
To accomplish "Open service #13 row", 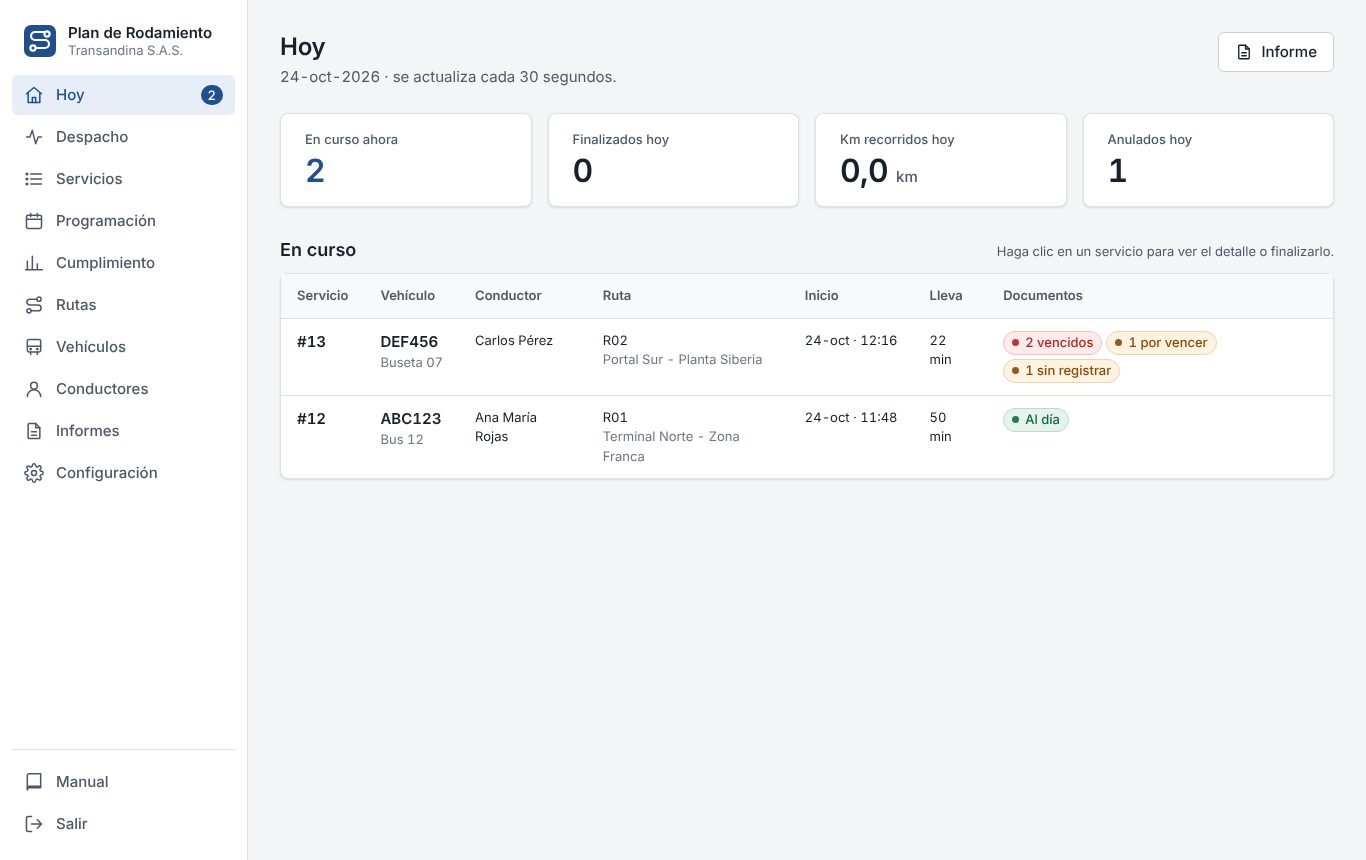I will 806,357.
